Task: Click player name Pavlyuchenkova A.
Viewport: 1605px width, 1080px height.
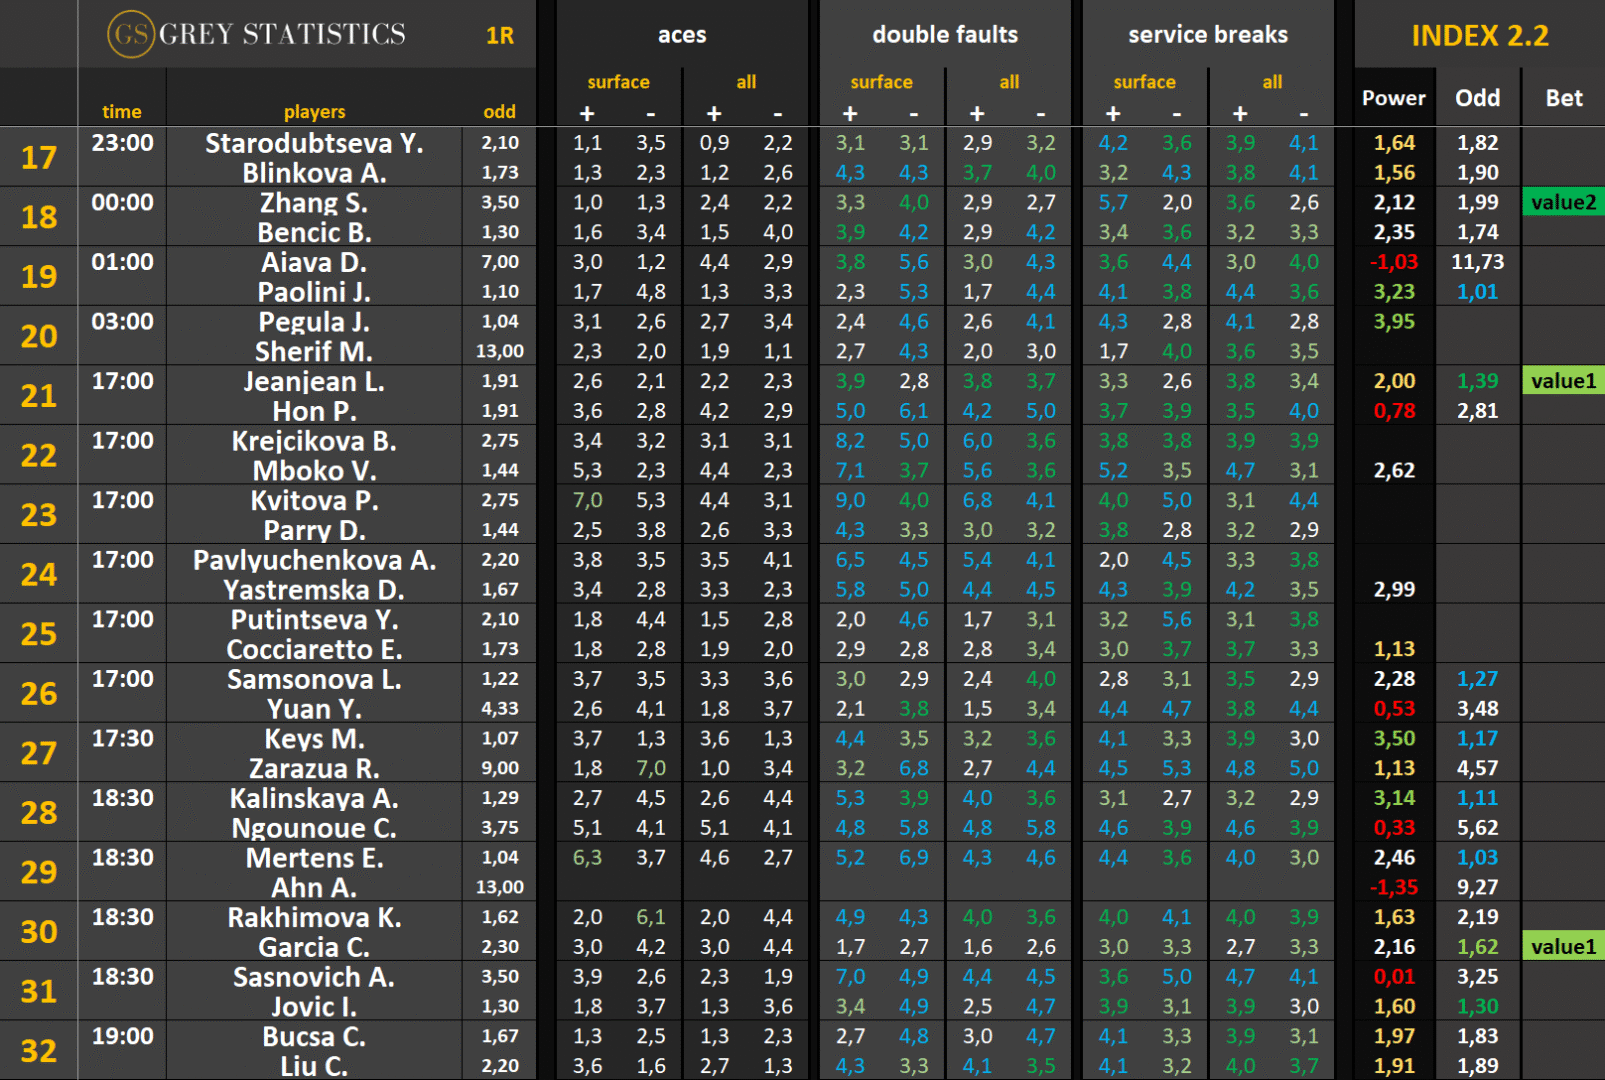Action: tap(314, 560)
